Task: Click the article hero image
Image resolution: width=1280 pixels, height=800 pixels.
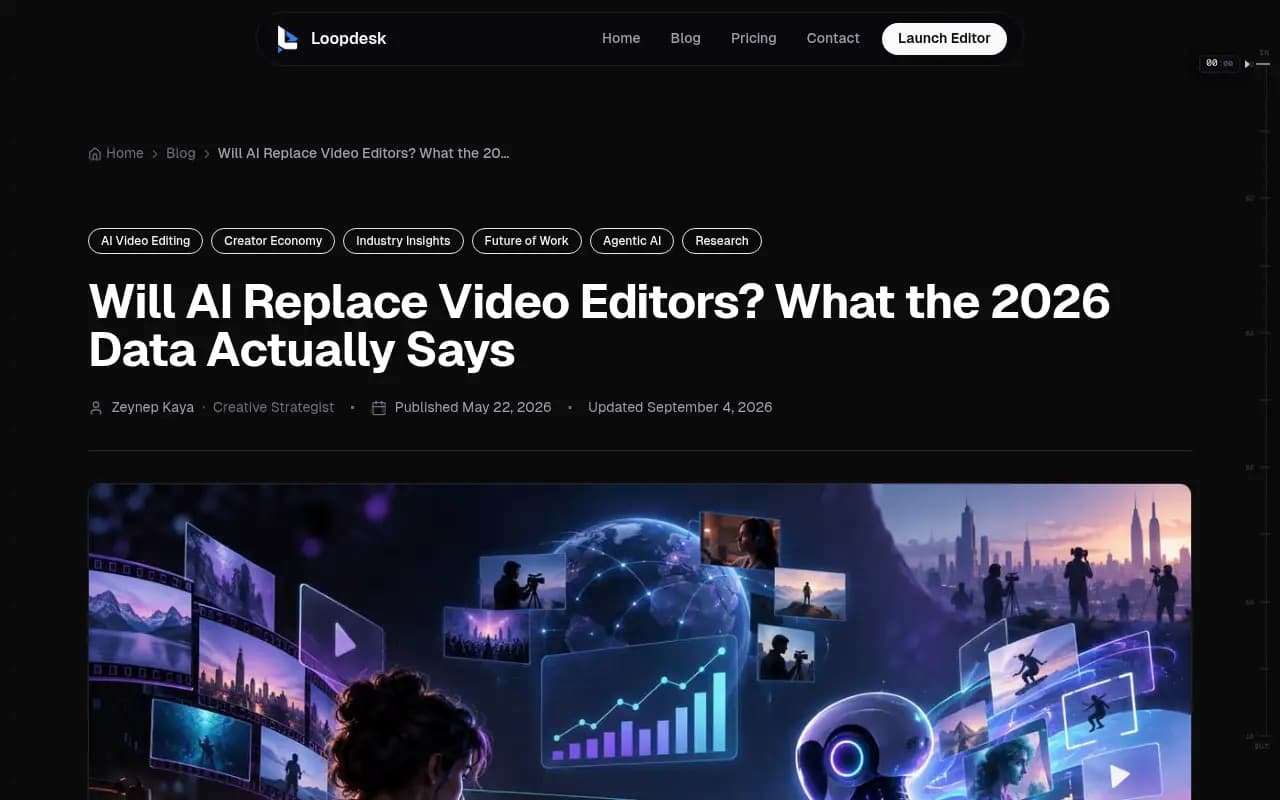Action: click(640, 642)
